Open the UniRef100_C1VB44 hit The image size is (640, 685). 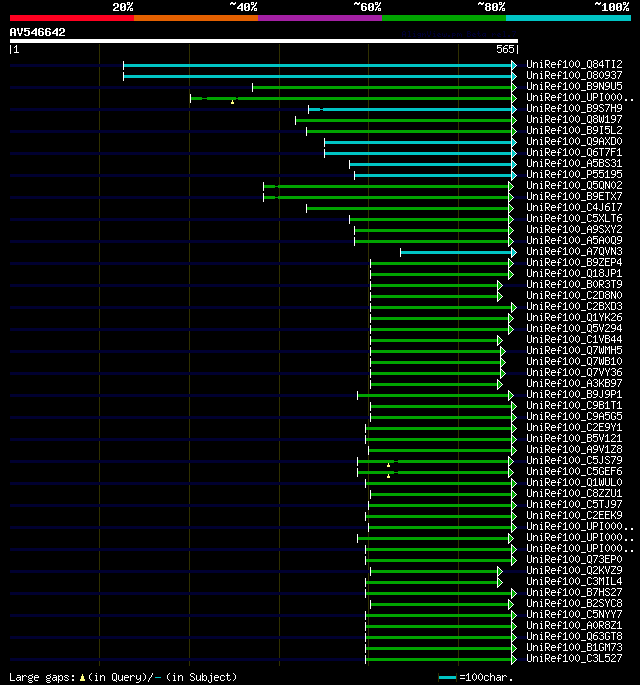(574, 339)
